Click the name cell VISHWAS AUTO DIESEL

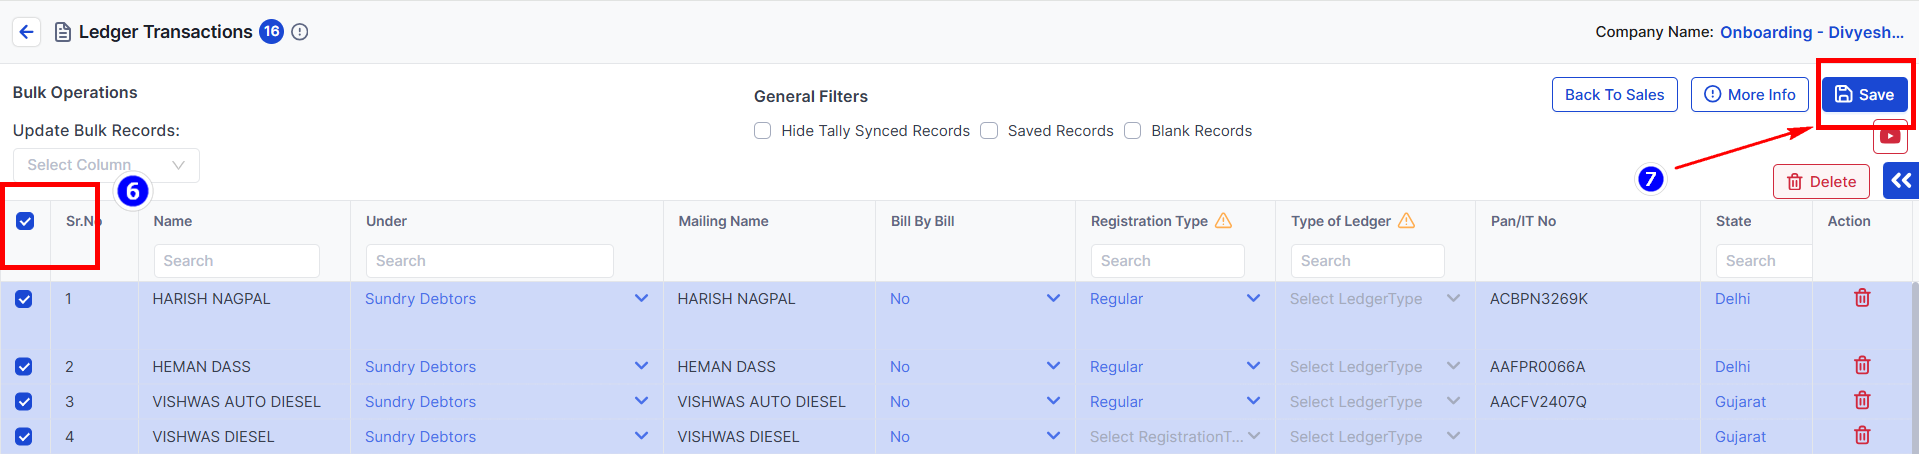236,402
